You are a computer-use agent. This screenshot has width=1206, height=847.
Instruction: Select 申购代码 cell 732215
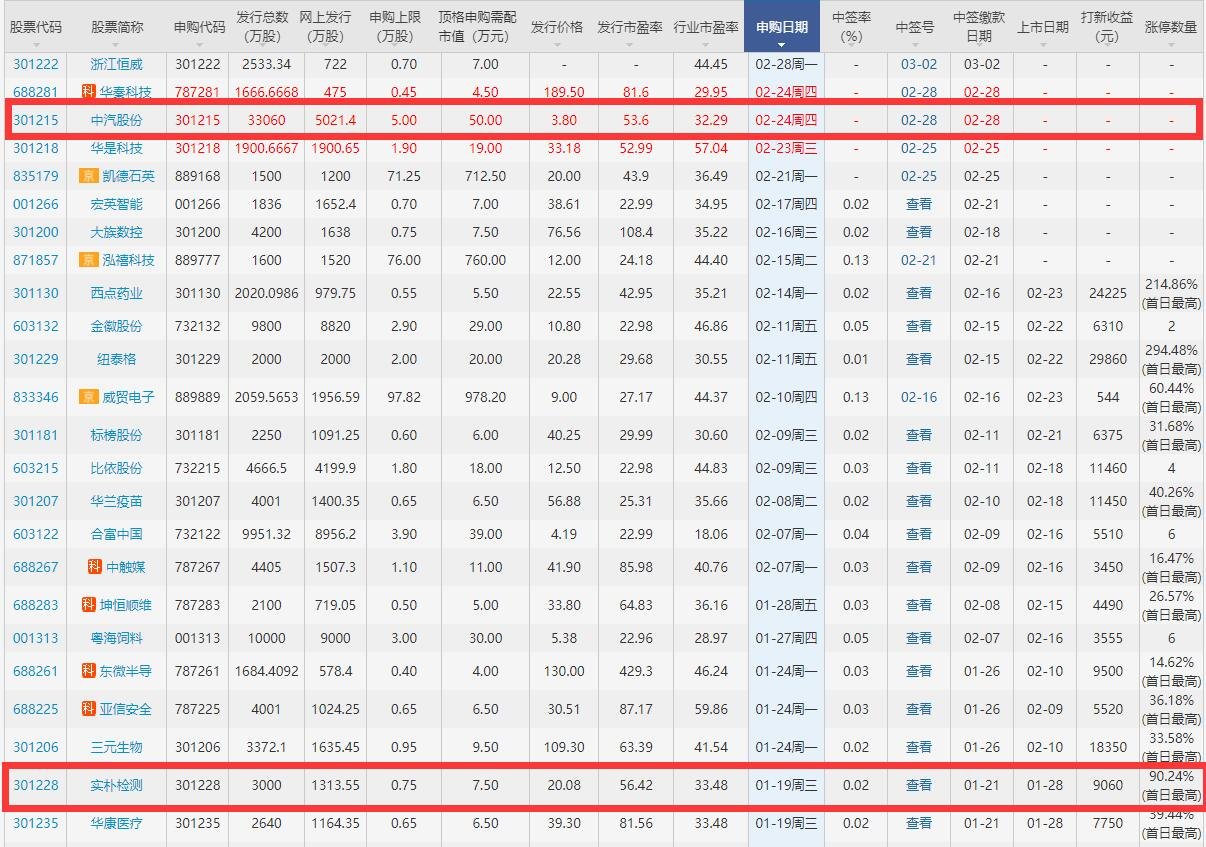198,468
